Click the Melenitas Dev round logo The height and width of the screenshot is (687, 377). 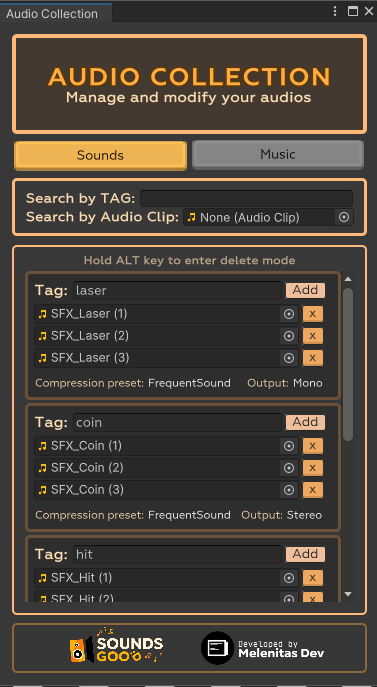coord(217,648)
